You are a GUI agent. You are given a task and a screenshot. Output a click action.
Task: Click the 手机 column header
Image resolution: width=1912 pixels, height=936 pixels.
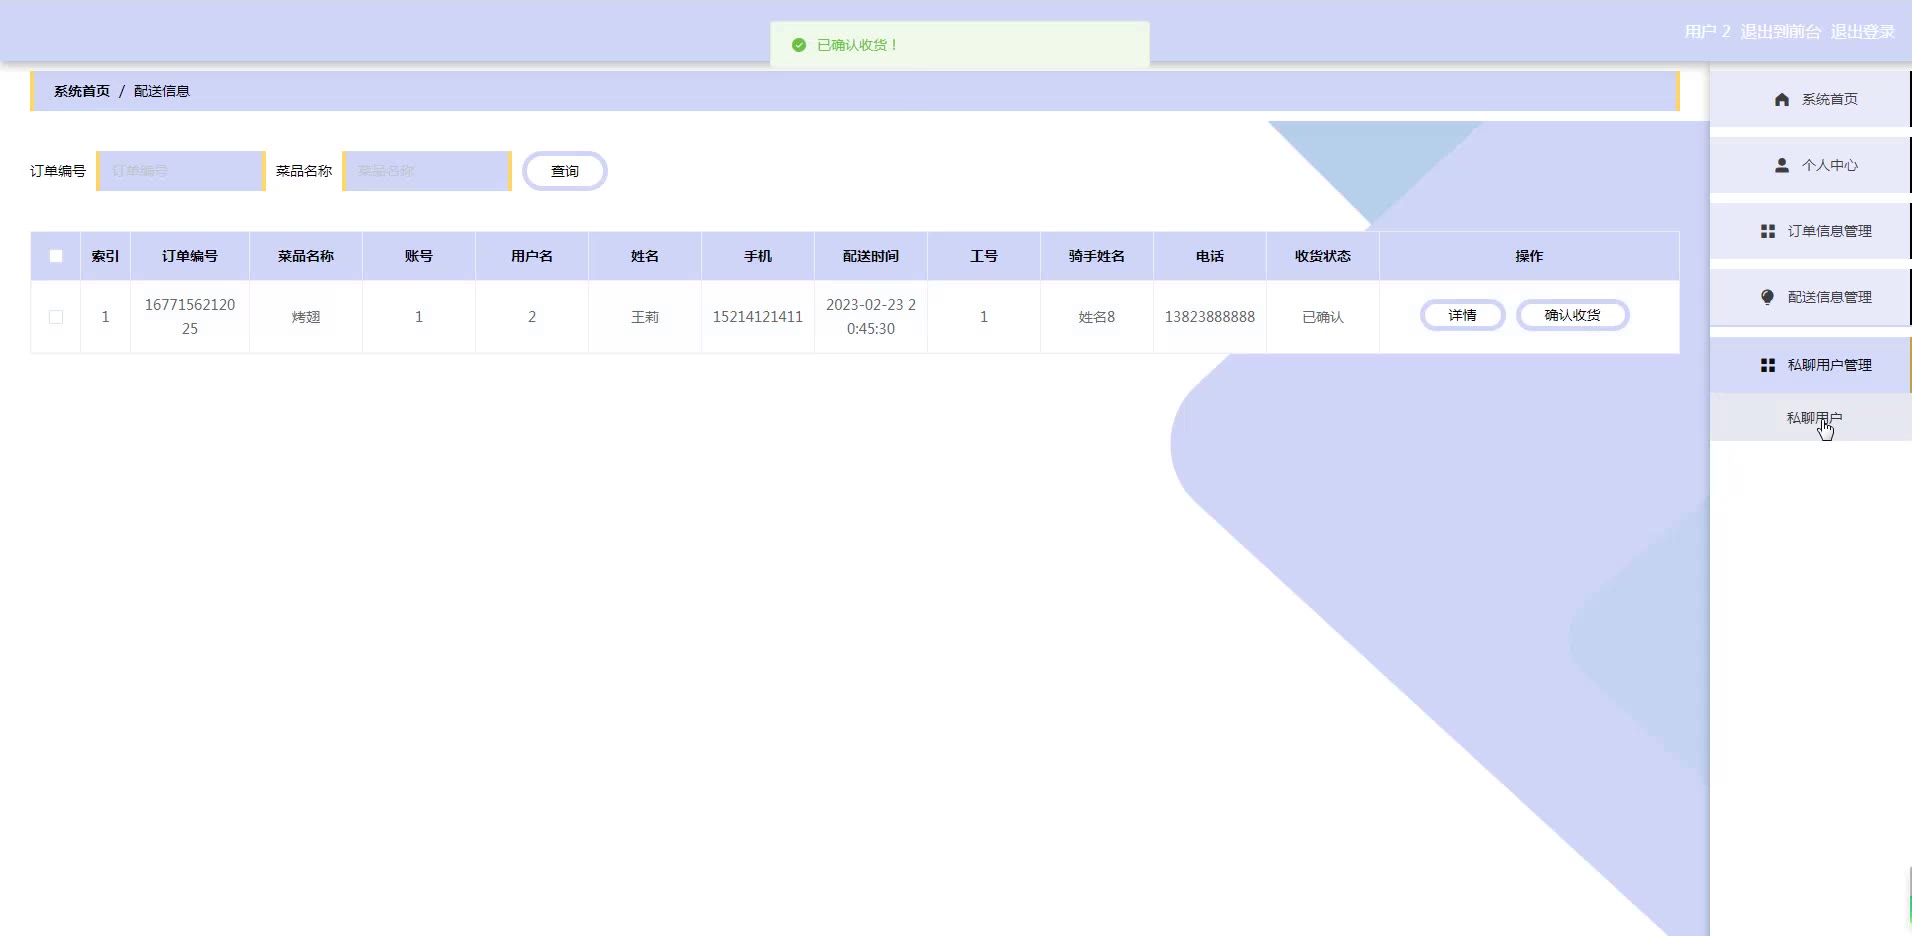pyautogui.click(x=758, y=256)
